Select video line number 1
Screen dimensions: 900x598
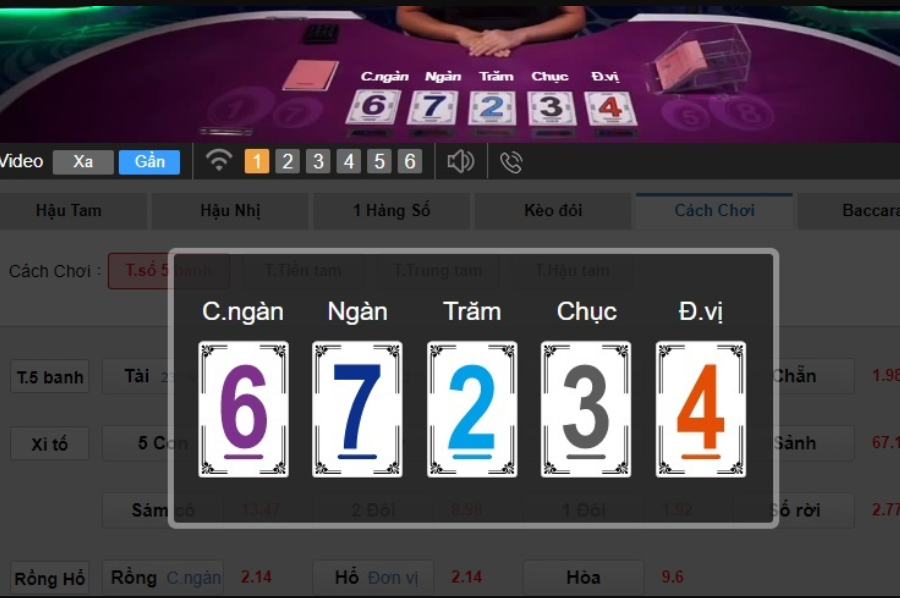(257, 161)
